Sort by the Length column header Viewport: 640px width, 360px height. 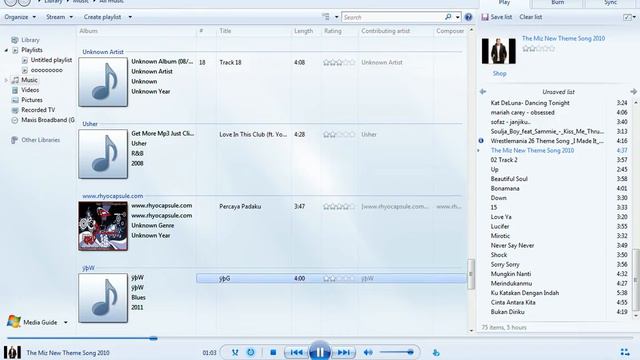pyautogui.click(x=304, y=31)
